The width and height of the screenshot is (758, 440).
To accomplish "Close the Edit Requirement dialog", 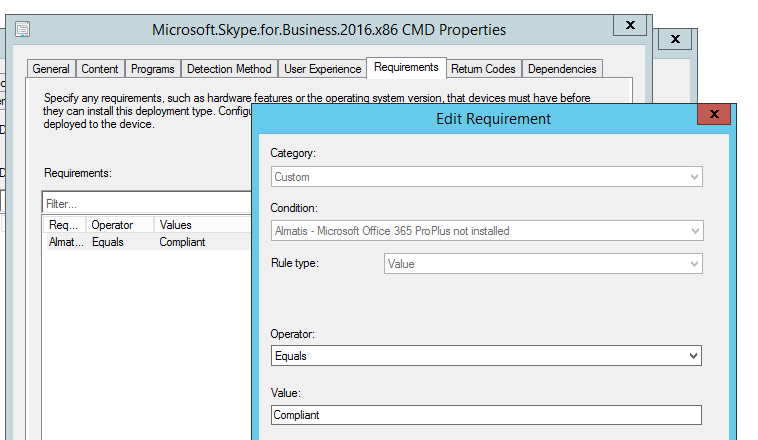I will click(714, 114).
